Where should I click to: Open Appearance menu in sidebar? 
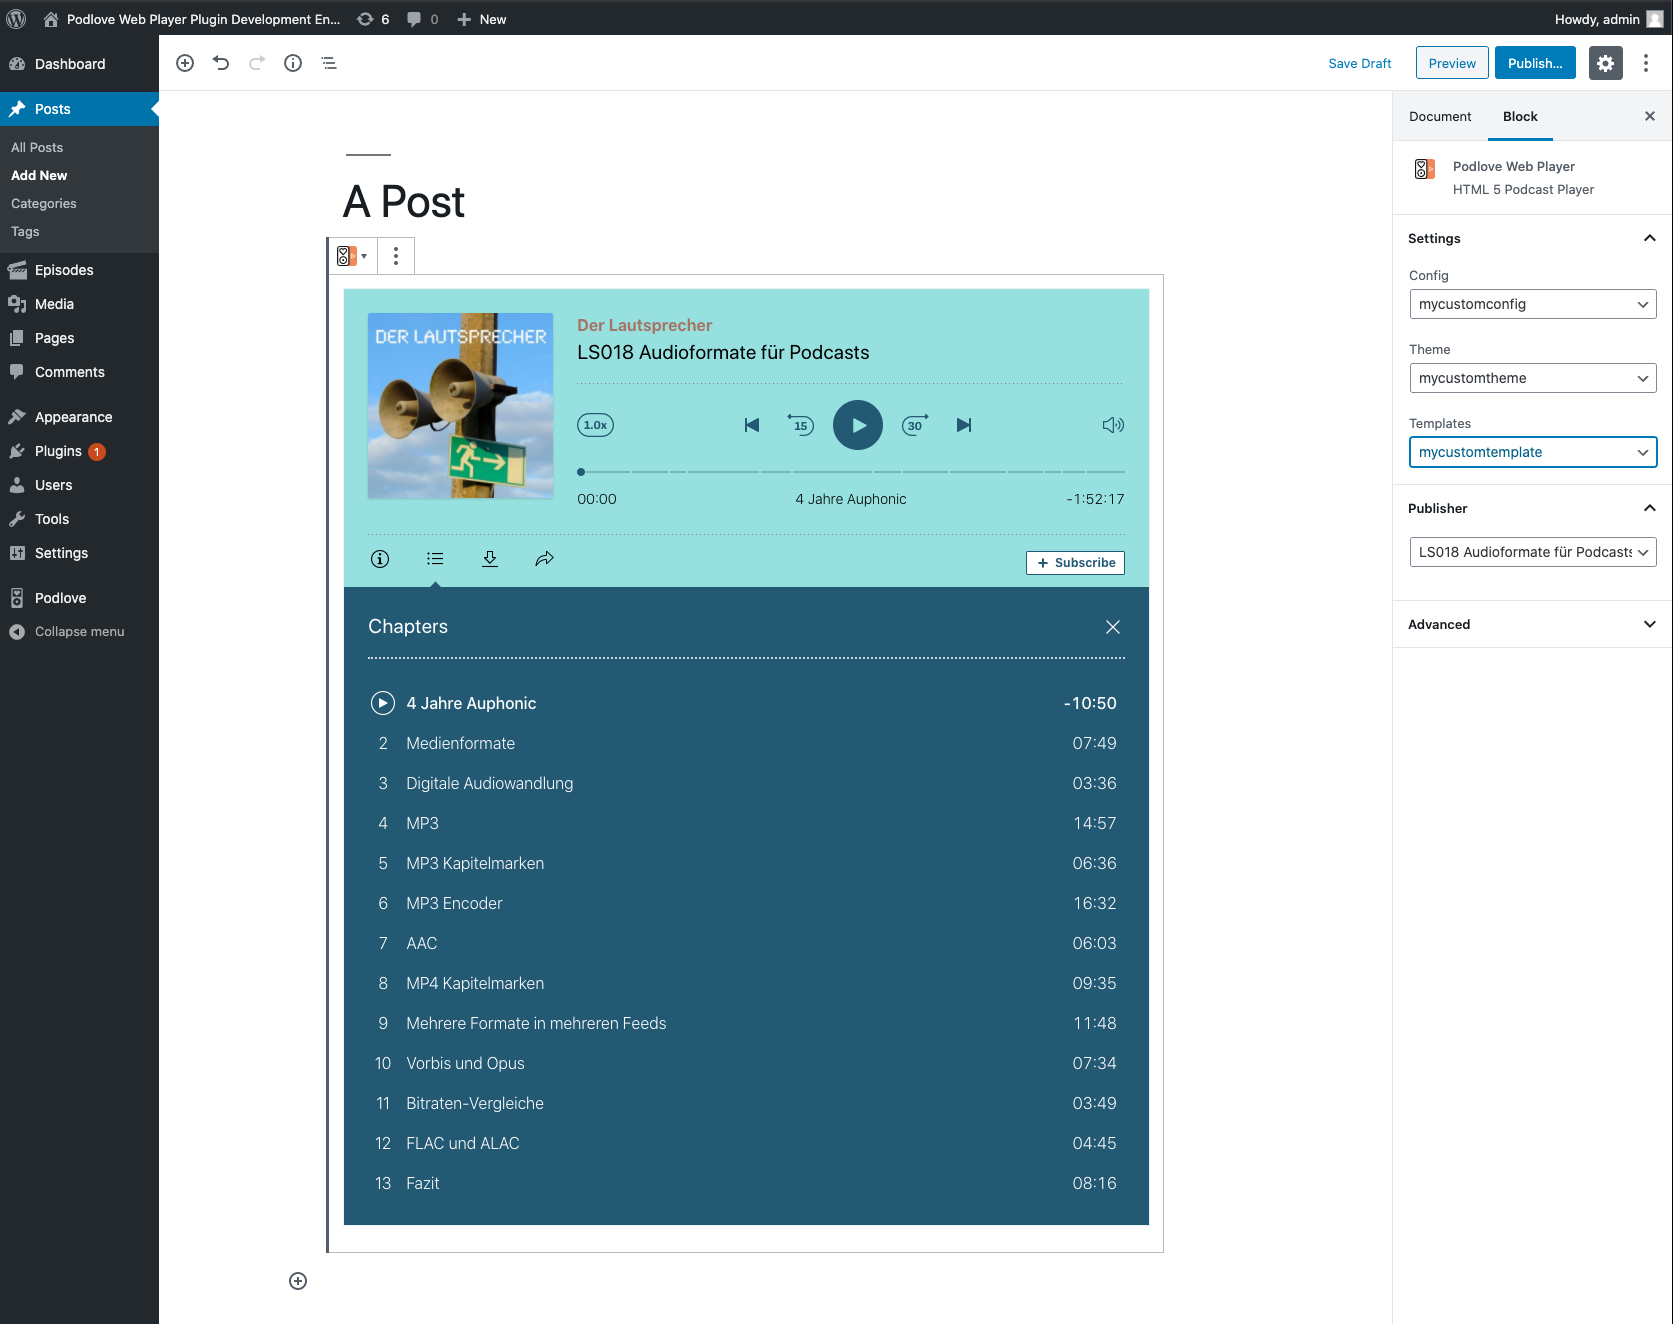pos(79,417)
